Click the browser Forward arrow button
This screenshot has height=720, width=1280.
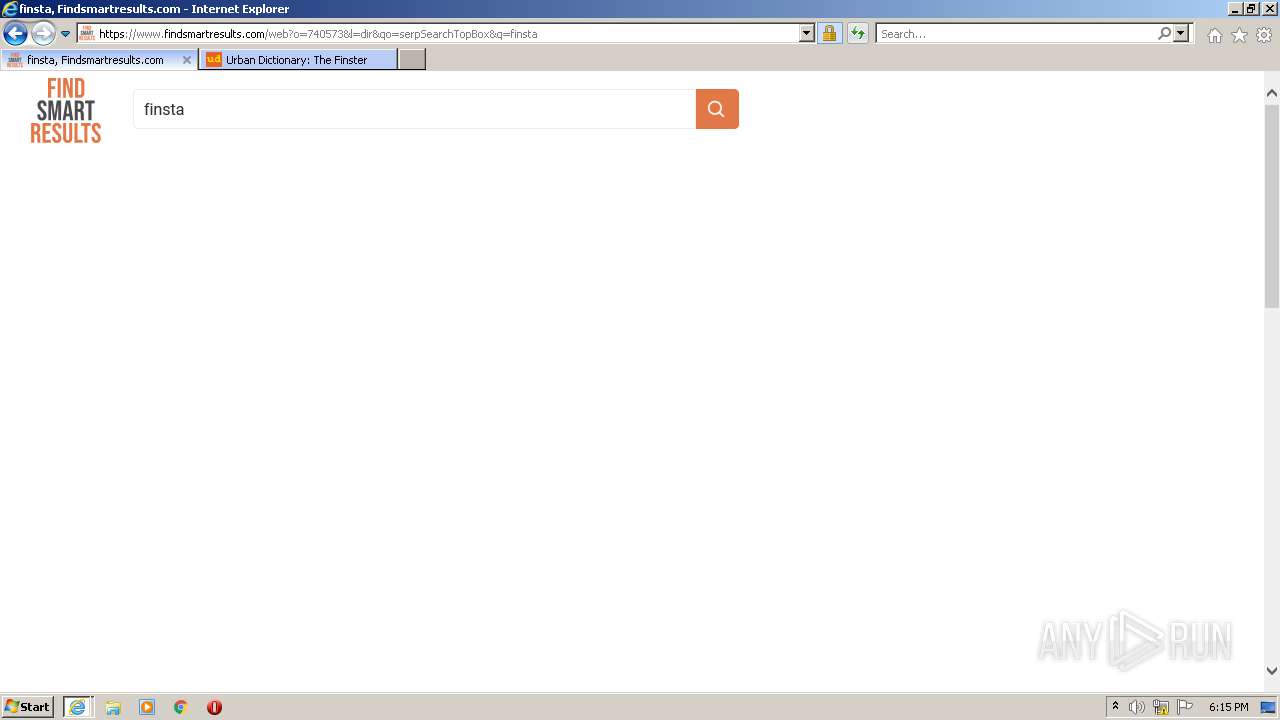(43, 34)
